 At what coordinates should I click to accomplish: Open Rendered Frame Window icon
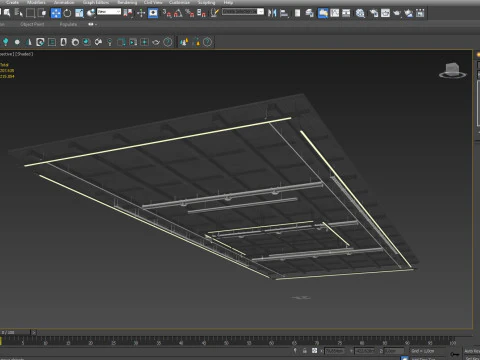(x=385, y=13)
